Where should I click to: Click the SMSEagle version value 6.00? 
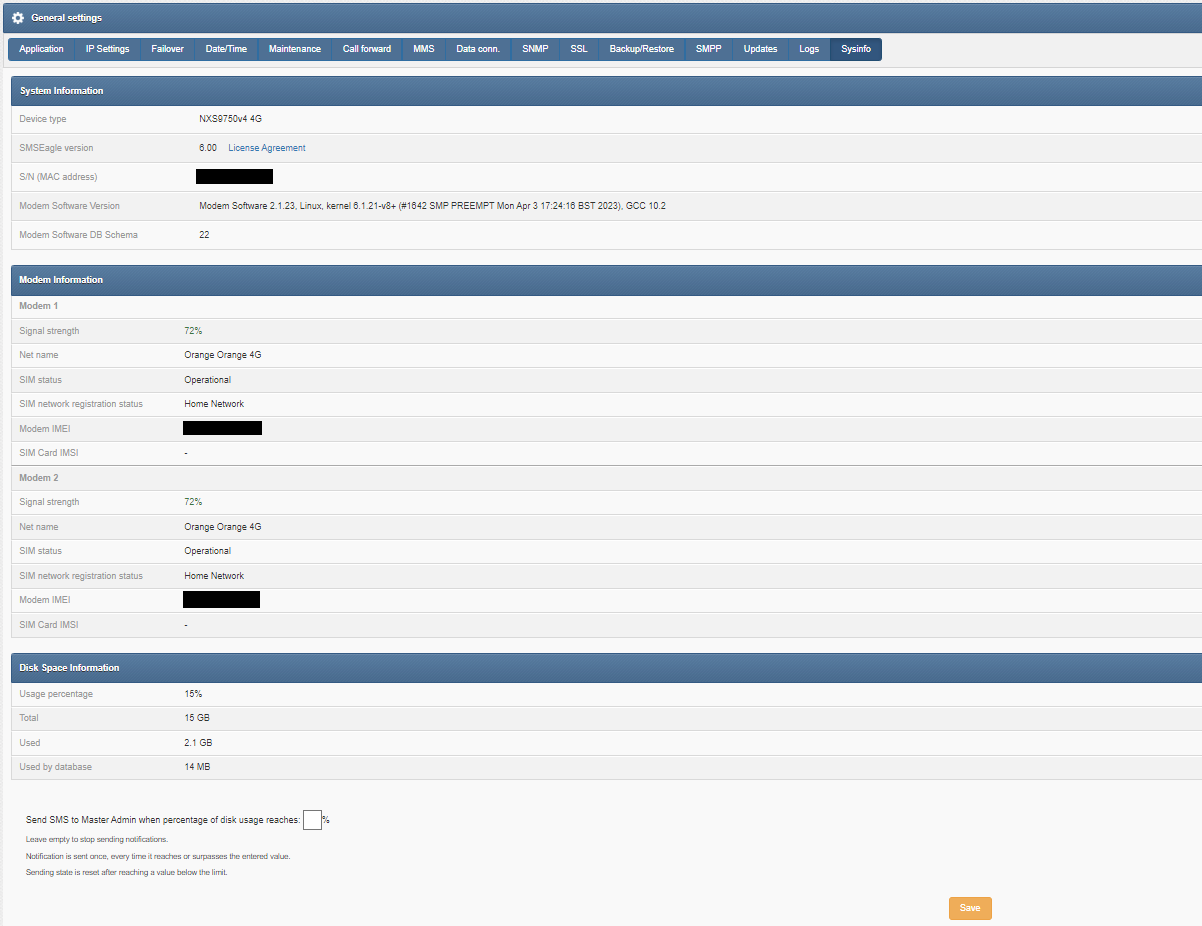point(208,148)
